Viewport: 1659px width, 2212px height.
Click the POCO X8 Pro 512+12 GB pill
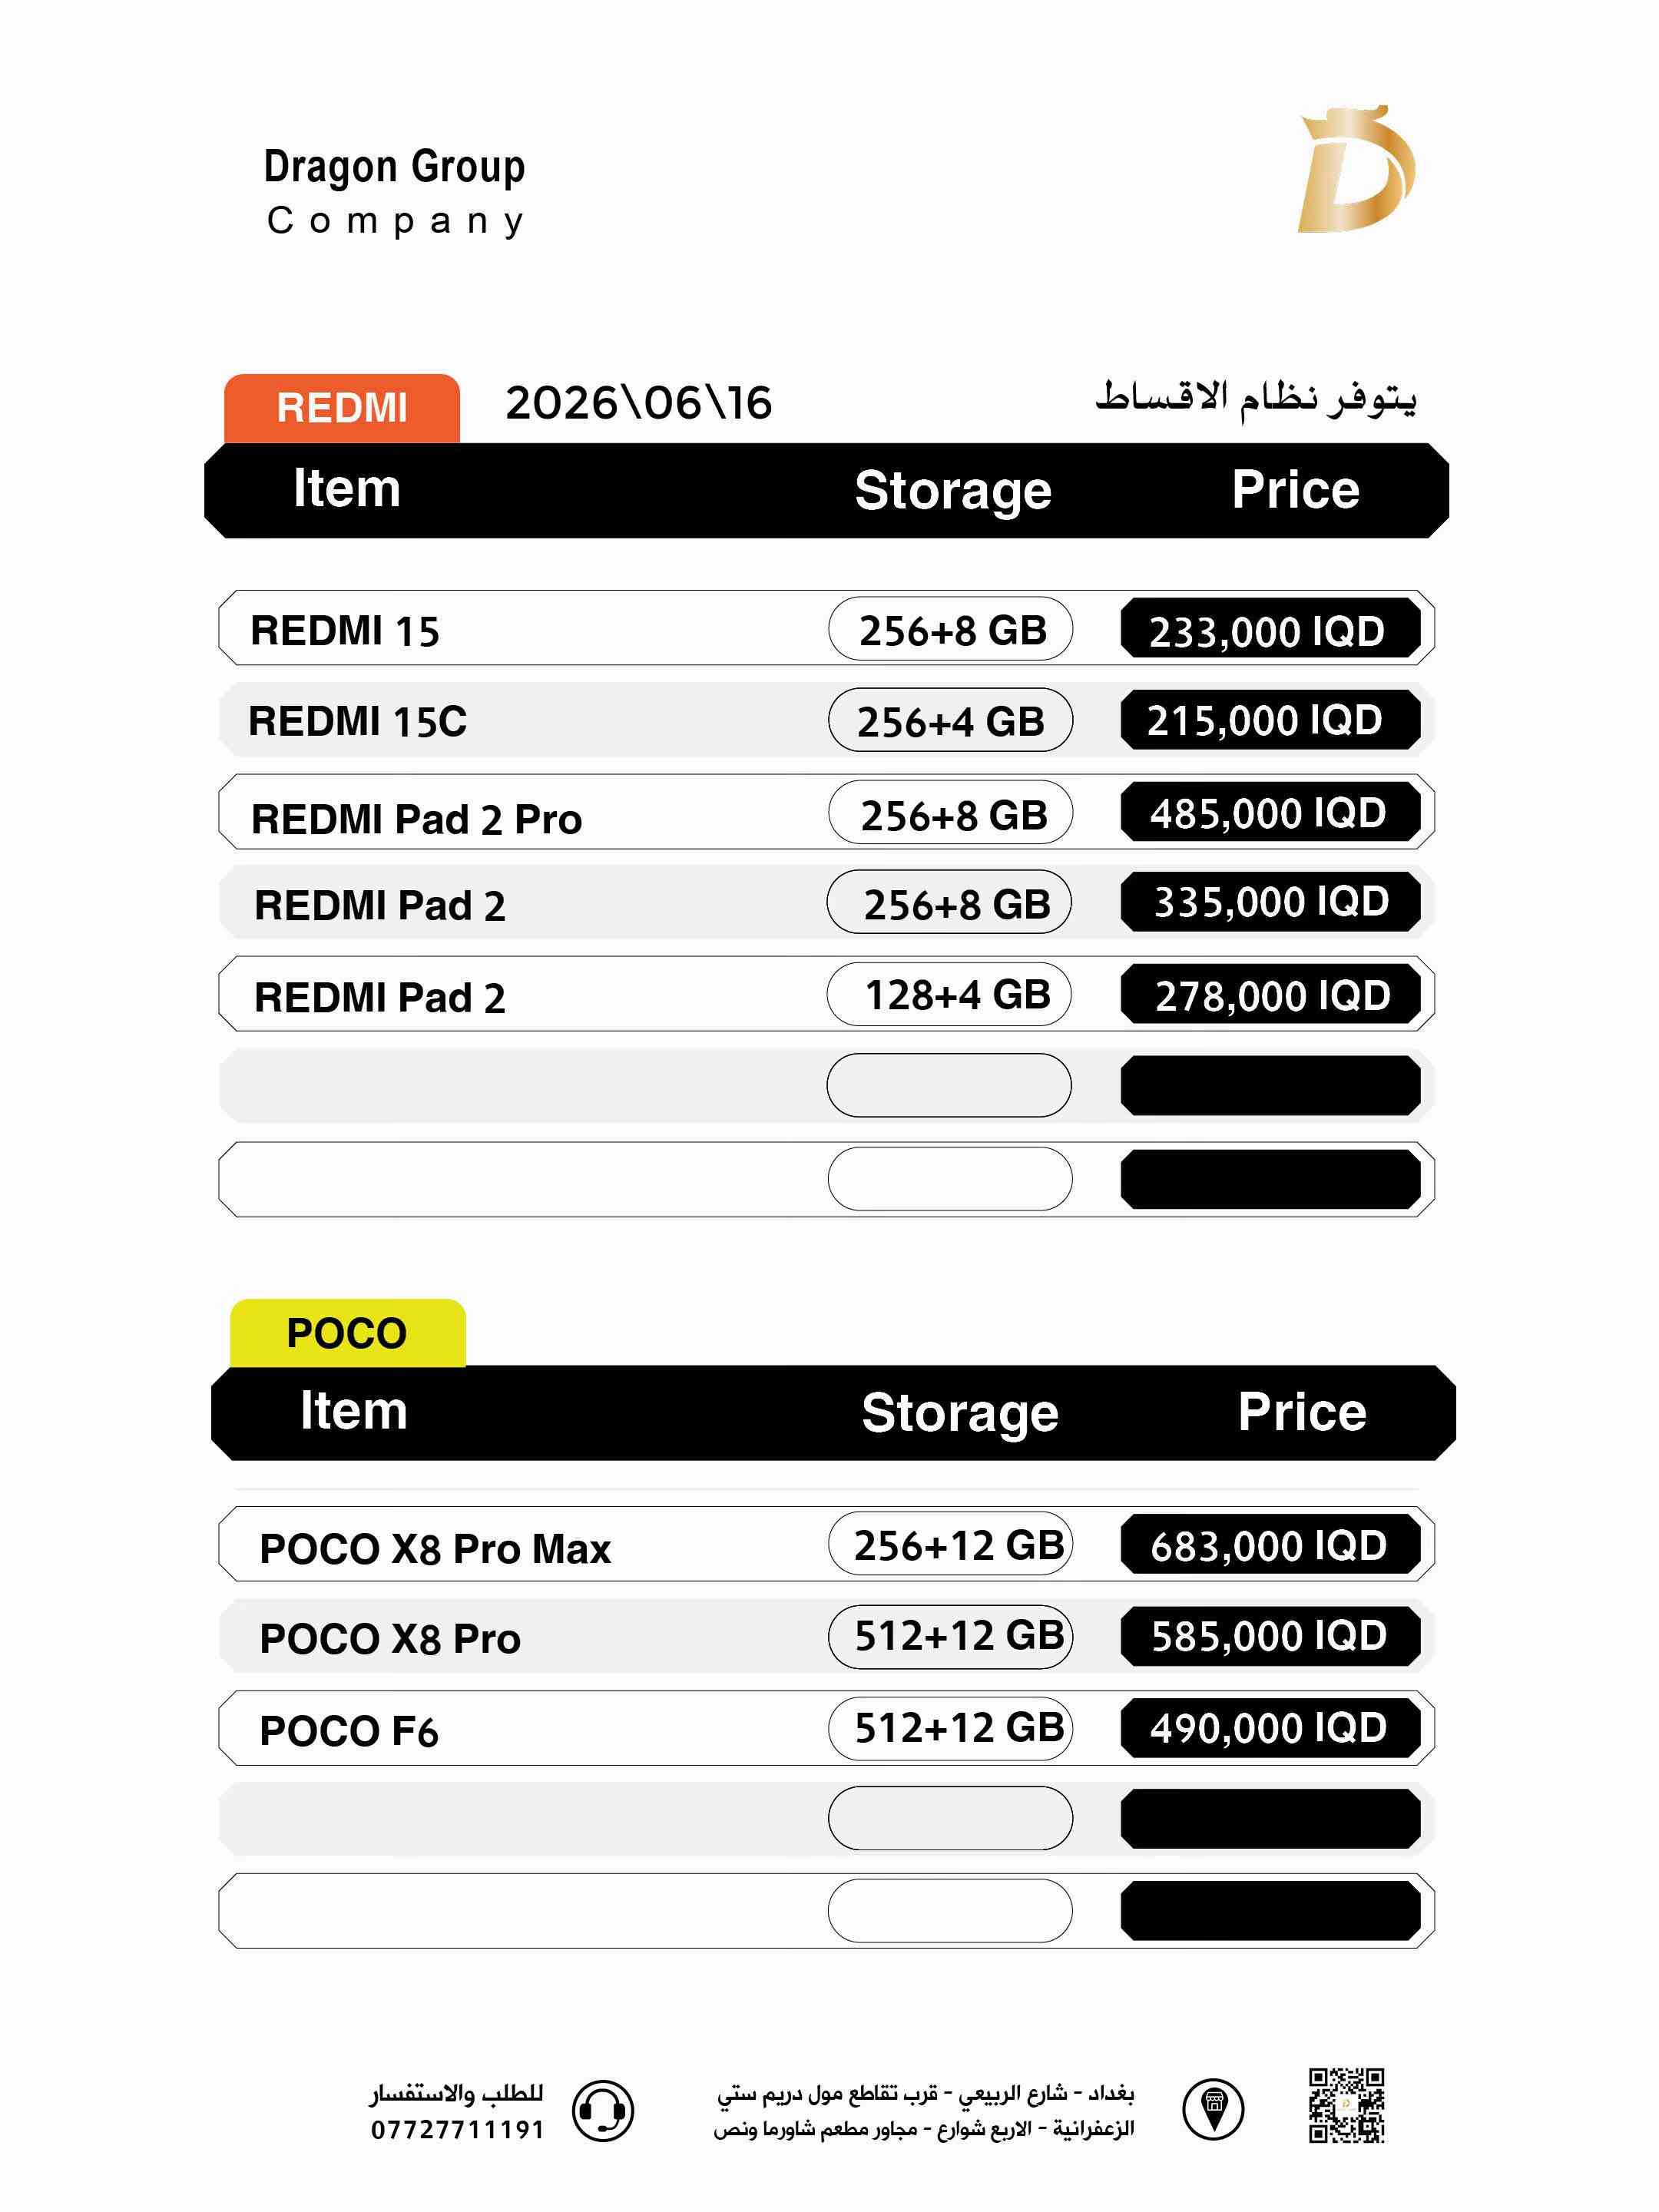pyautogui.click(x=950, y=1636)
